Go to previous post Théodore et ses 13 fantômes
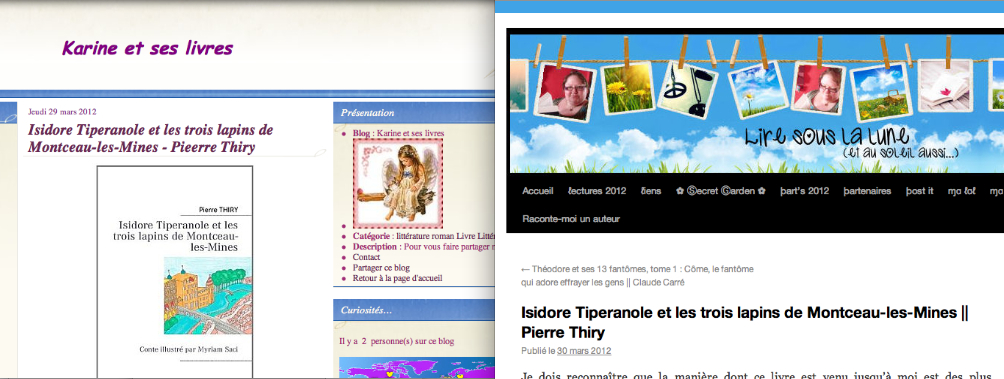1004x379 pixels. point(637,275)
